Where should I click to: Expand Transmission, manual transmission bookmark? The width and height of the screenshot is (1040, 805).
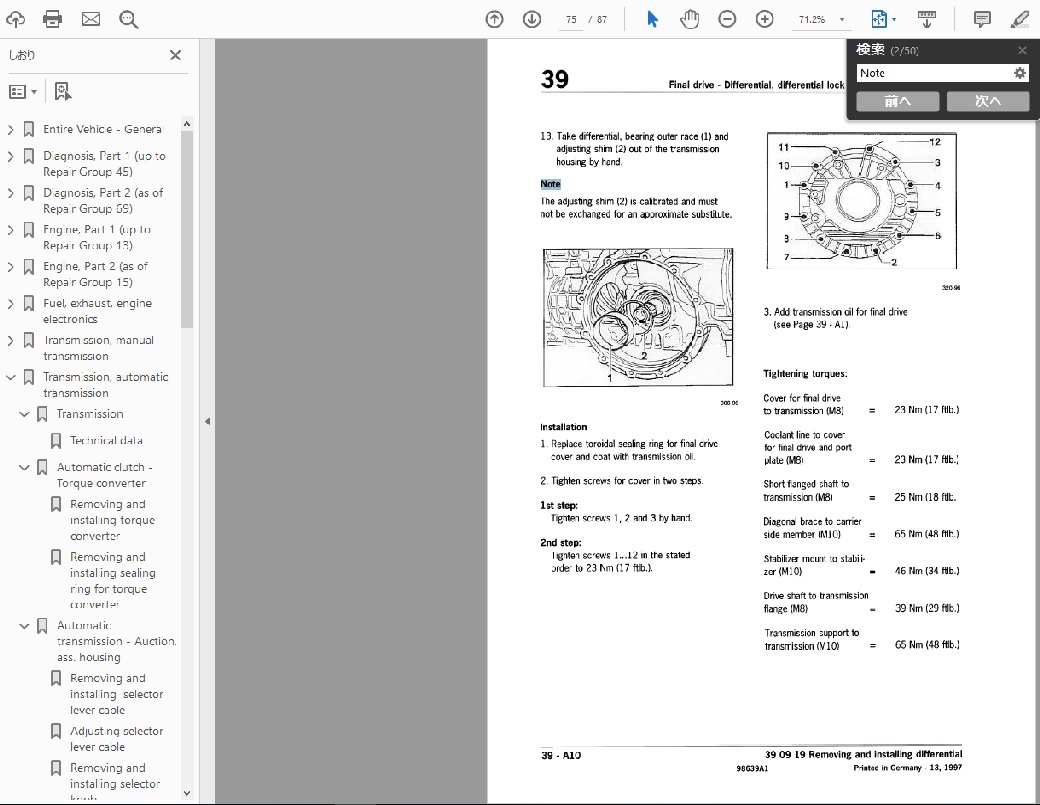[10, 341]
